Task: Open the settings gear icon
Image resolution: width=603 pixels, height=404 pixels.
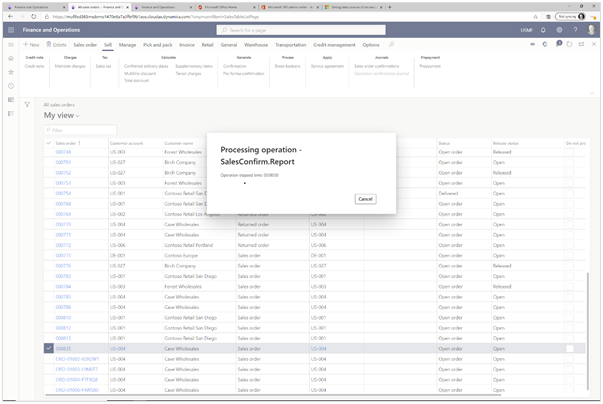Action: (x=558, y=30)
